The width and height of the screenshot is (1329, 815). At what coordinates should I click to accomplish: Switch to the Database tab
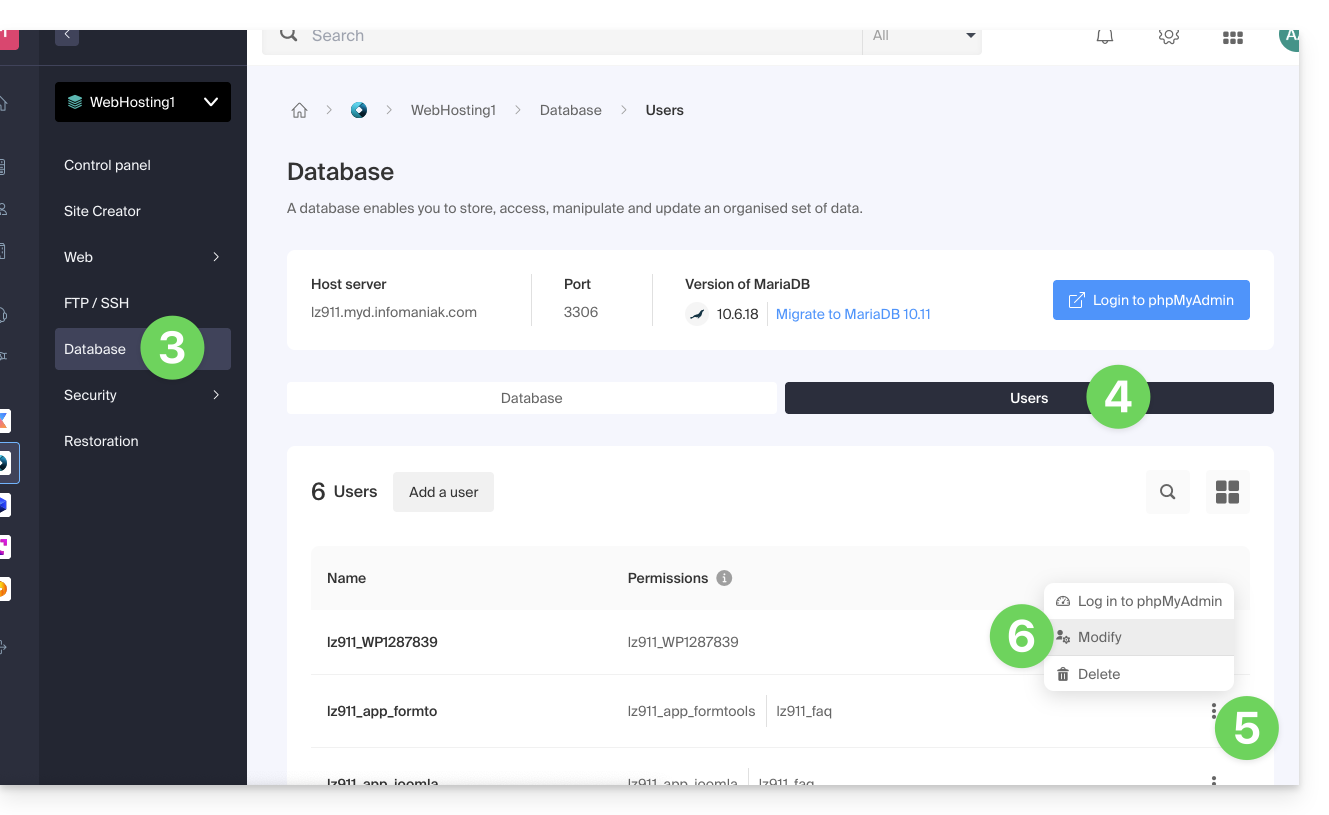pos(531,398)
